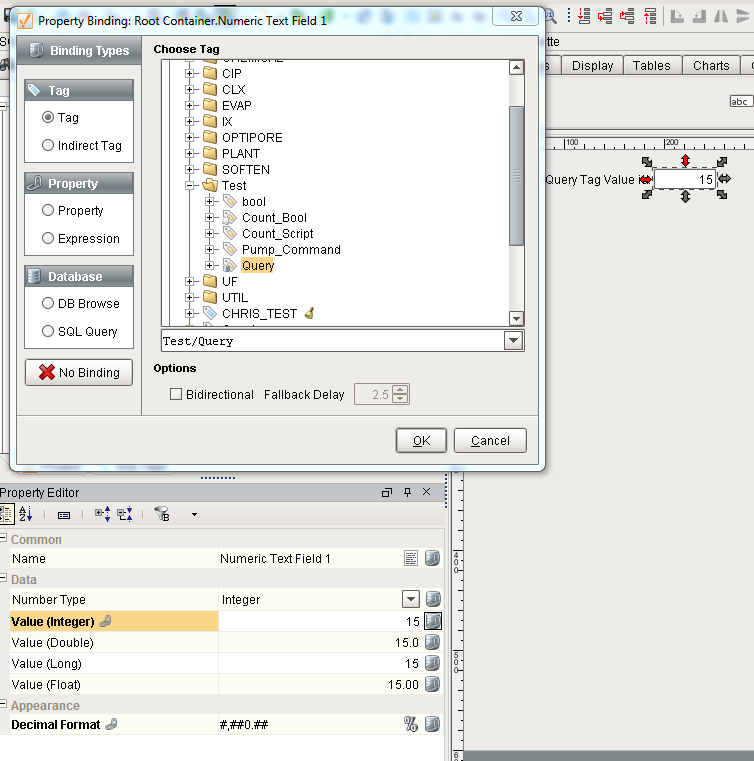Open binding icon for Value (Long)
Viewport: 754px width, 761px height.
click(x=432, y=663)
